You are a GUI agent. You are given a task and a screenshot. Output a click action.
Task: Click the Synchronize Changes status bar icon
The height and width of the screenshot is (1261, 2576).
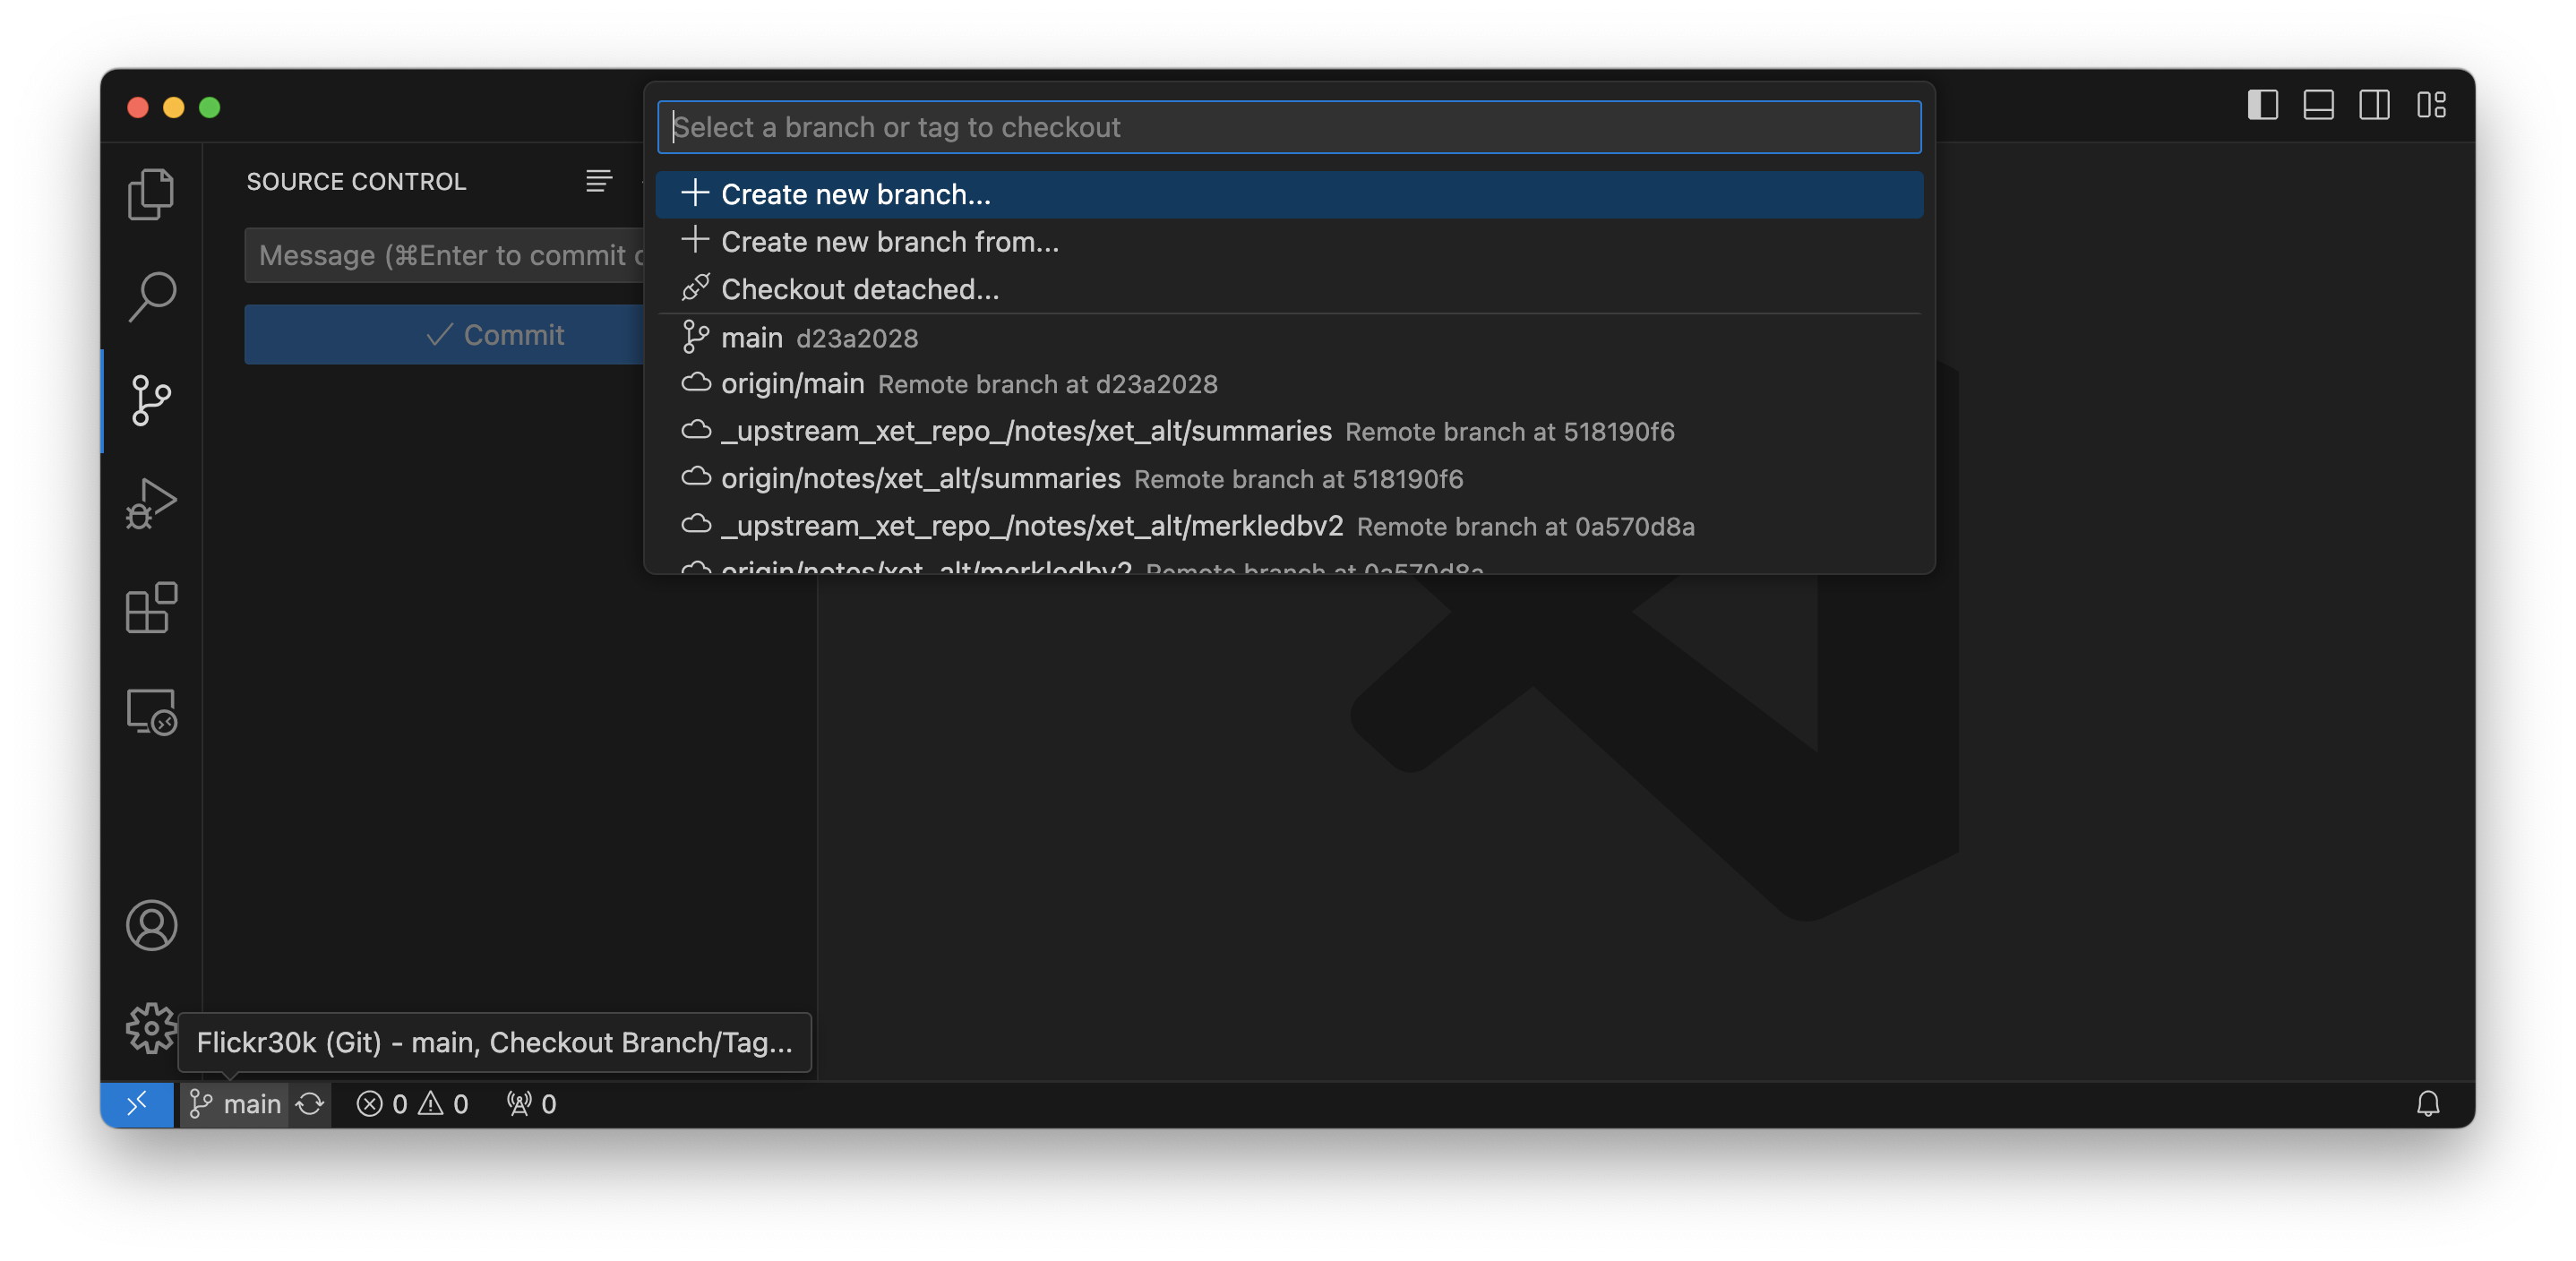(x=310, y=1104)
